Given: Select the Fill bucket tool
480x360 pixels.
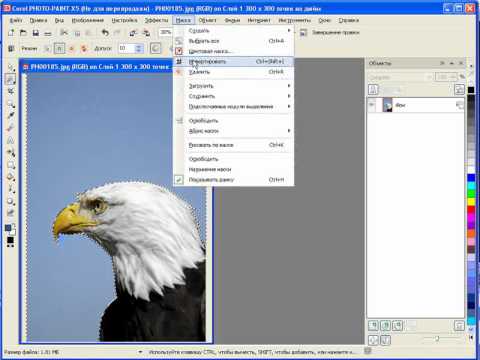Looking at the screenshot, I should click(11, 177).
